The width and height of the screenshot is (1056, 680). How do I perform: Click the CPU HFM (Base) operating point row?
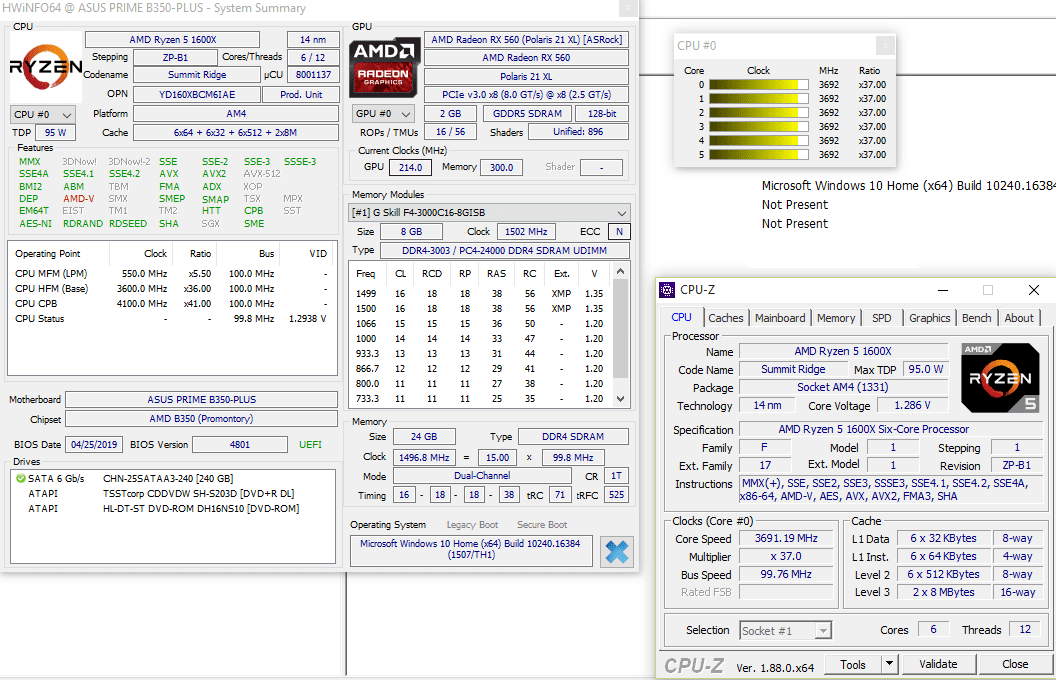point(171,289)
